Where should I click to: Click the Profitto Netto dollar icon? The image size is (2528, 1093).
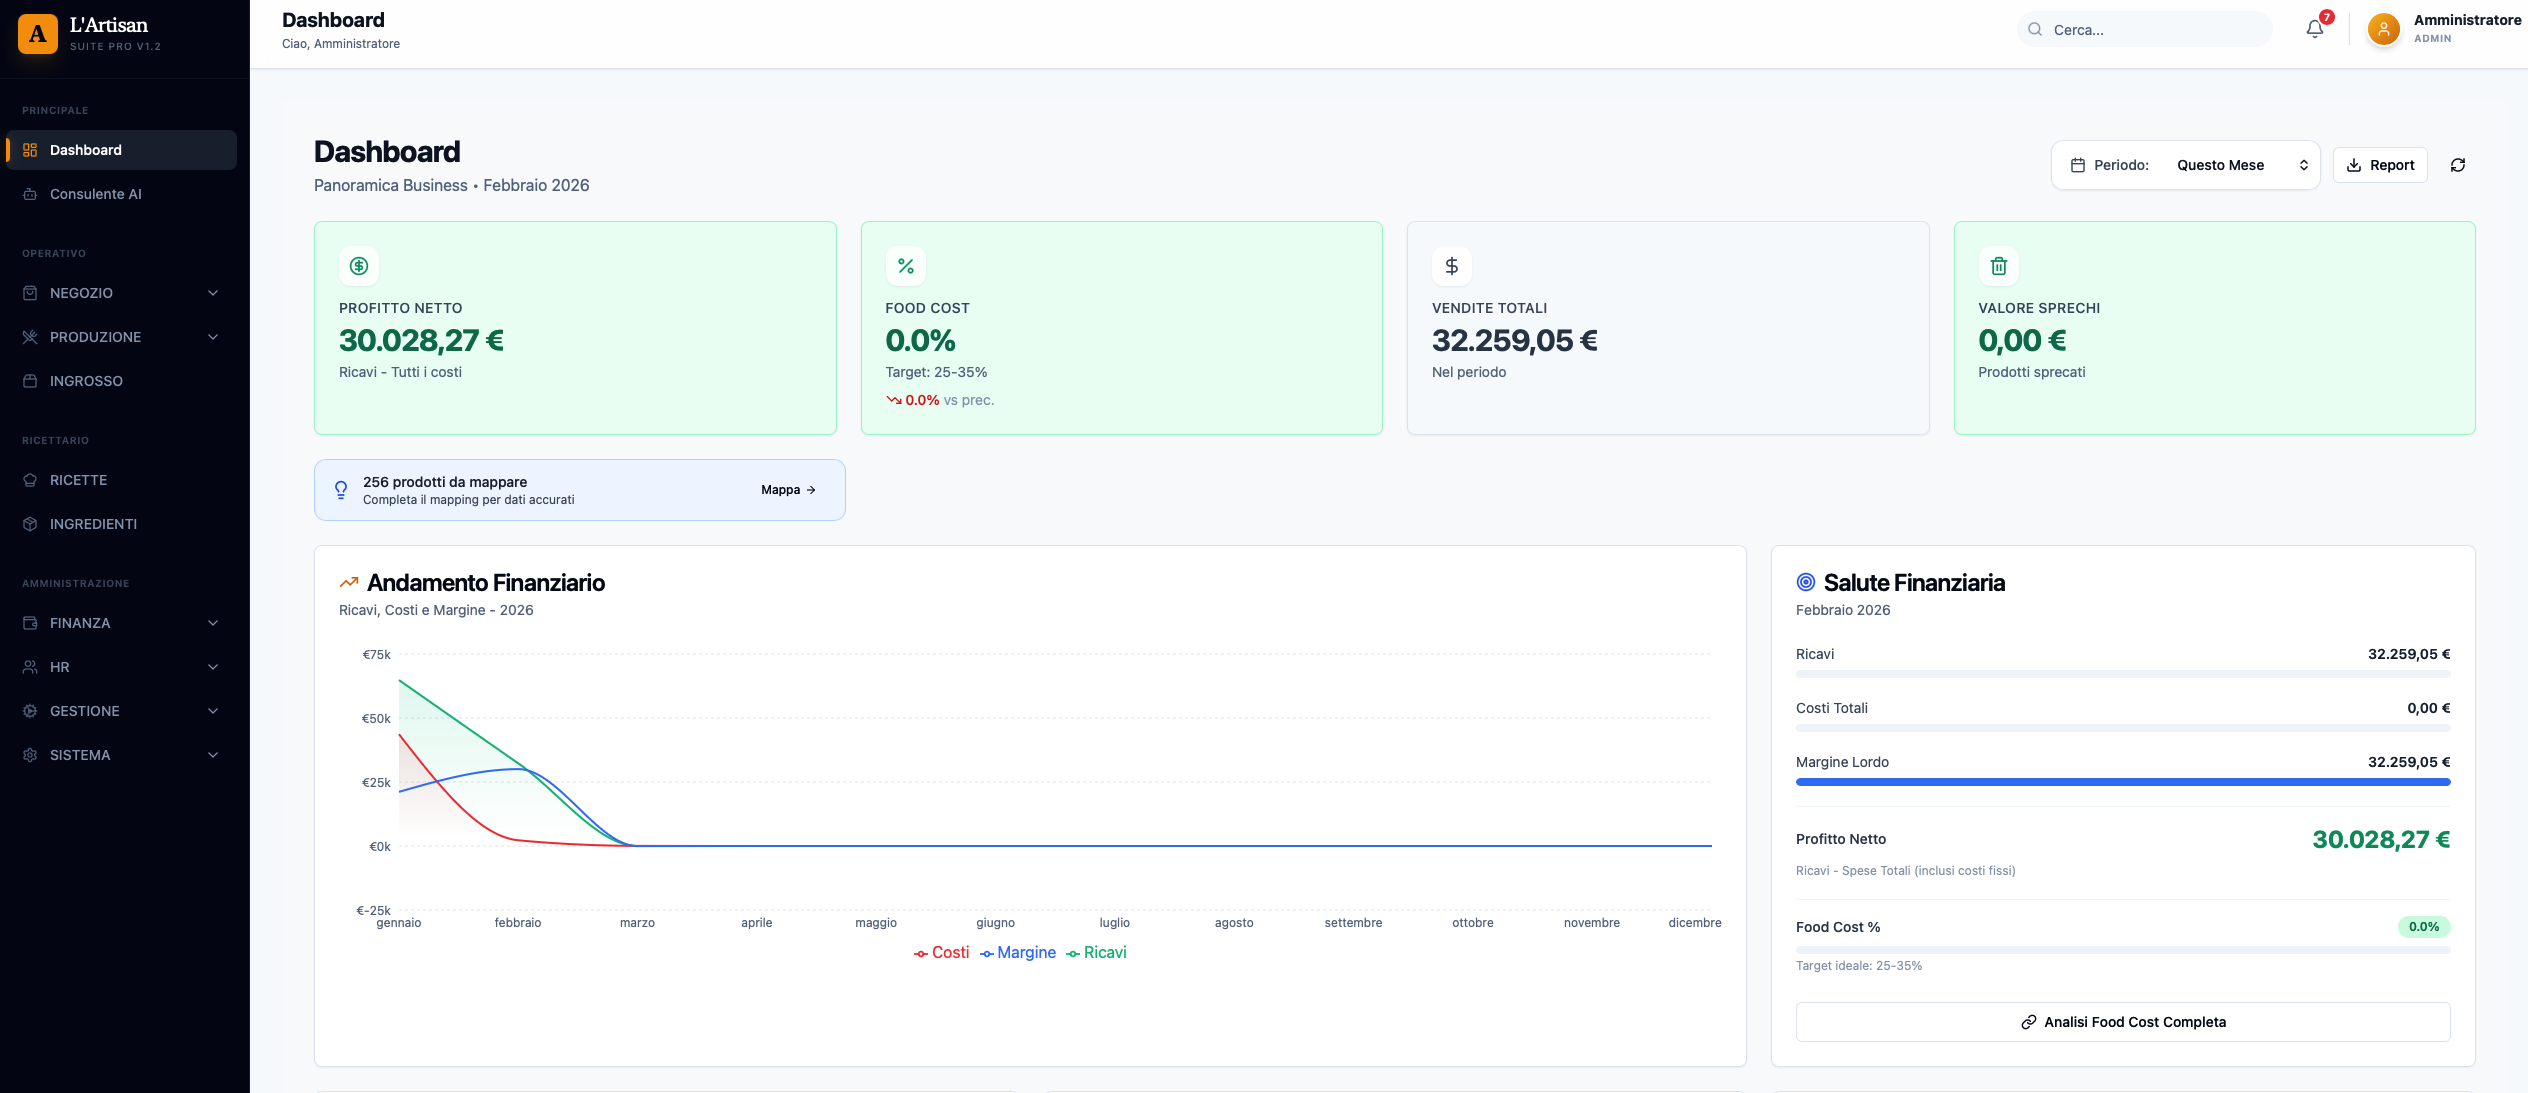pos(359,266)
